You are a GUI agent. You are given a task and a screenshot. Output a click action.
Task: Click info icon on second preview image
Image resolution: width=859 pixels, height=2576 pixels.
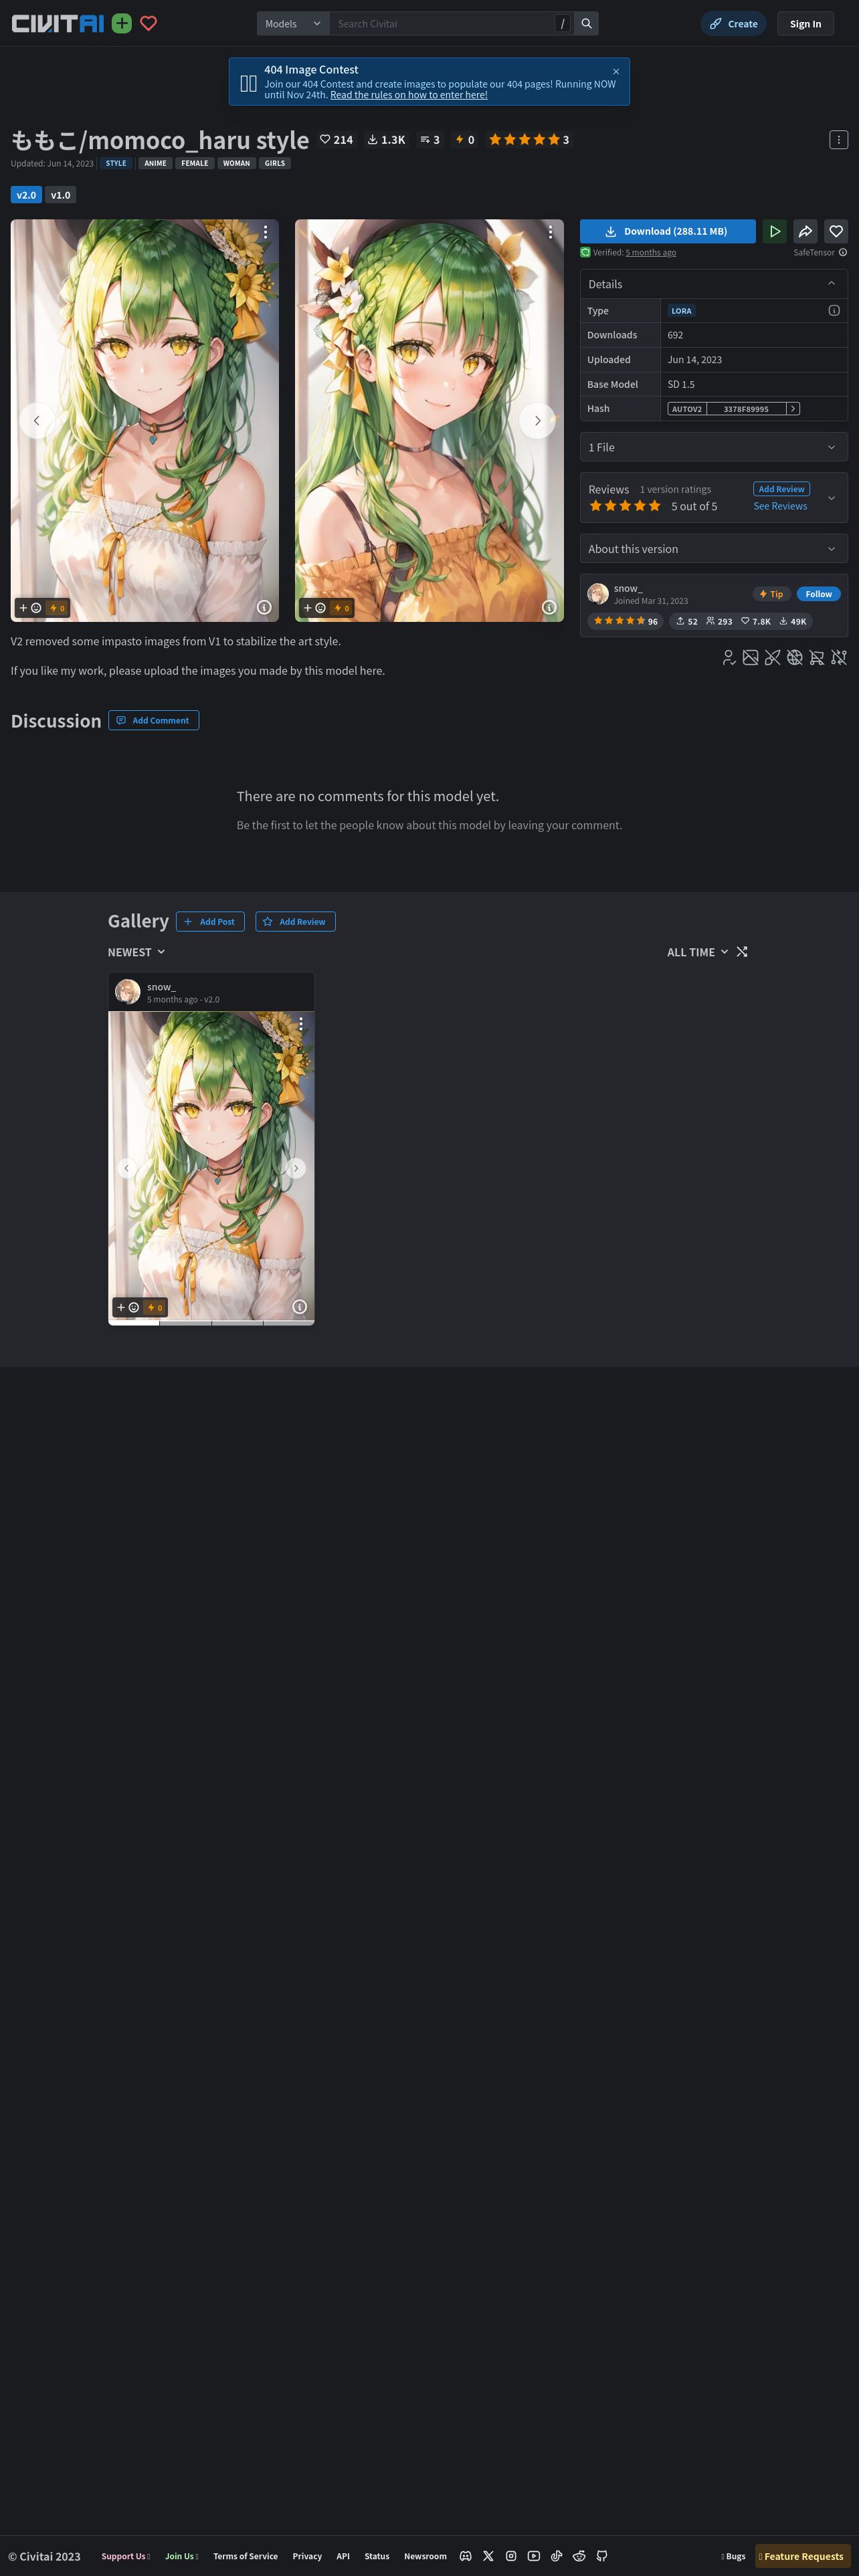click(549, 607)
